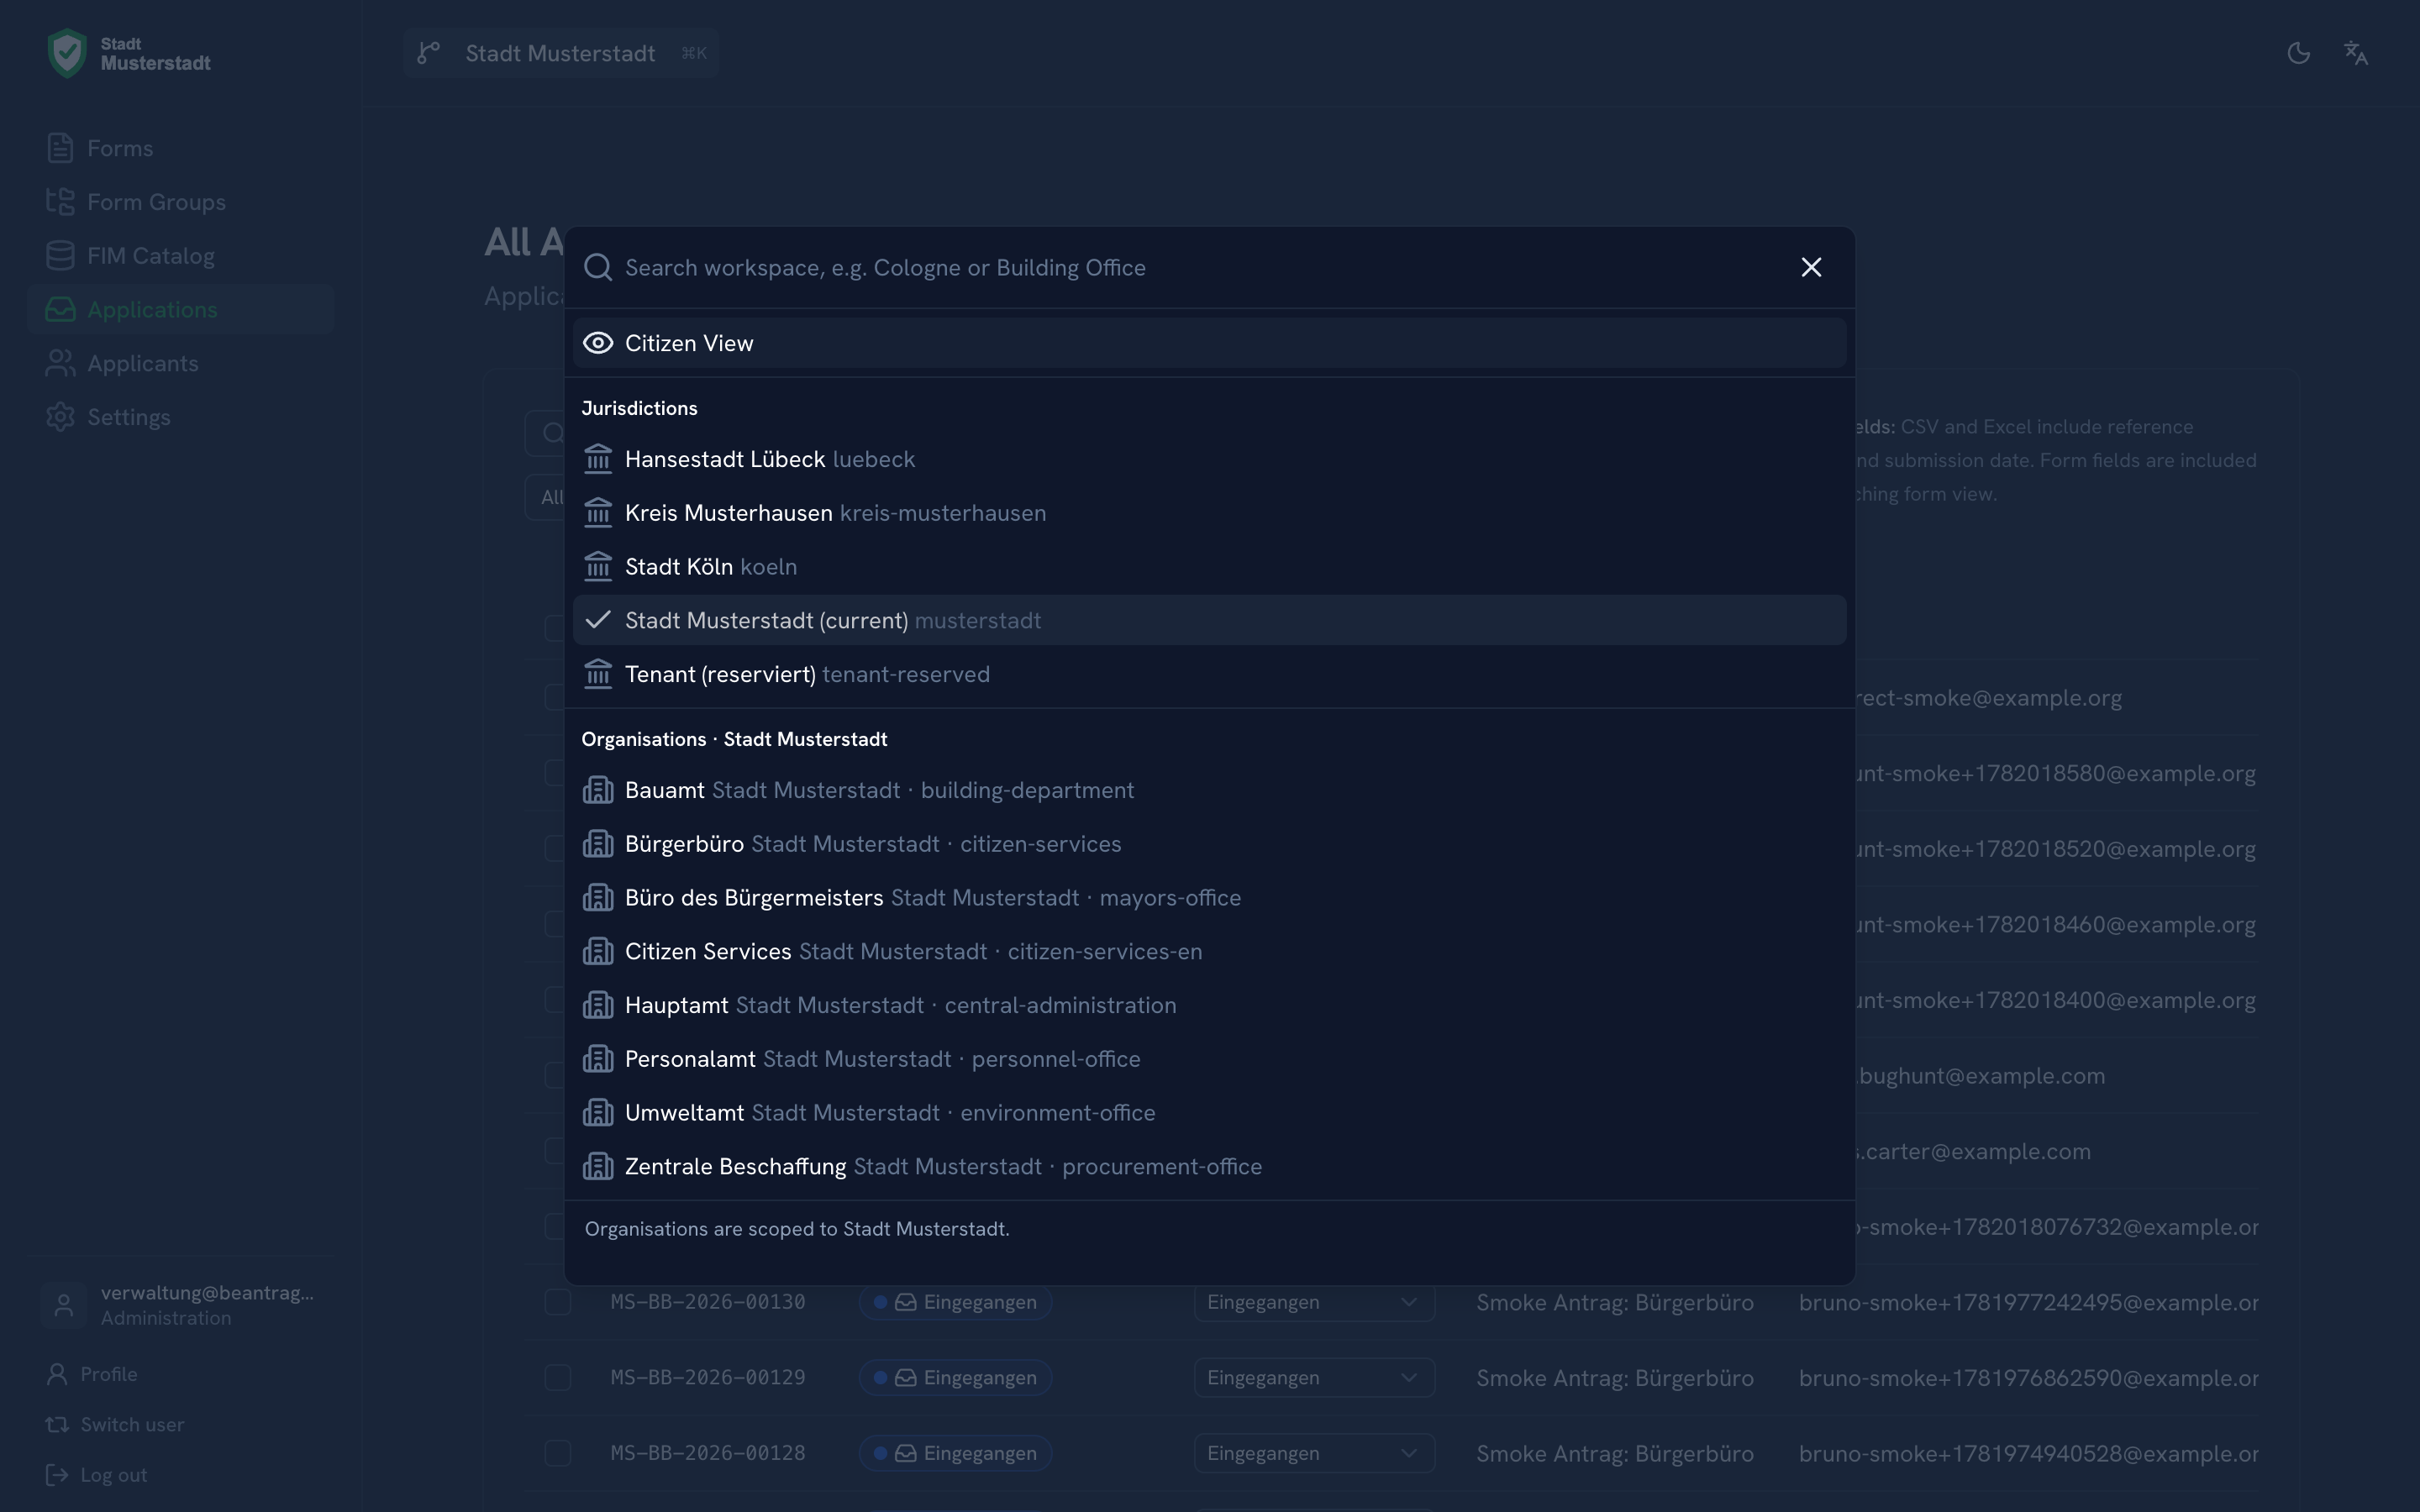
Task: Open the language translation selector
Action: [2356, 53]
